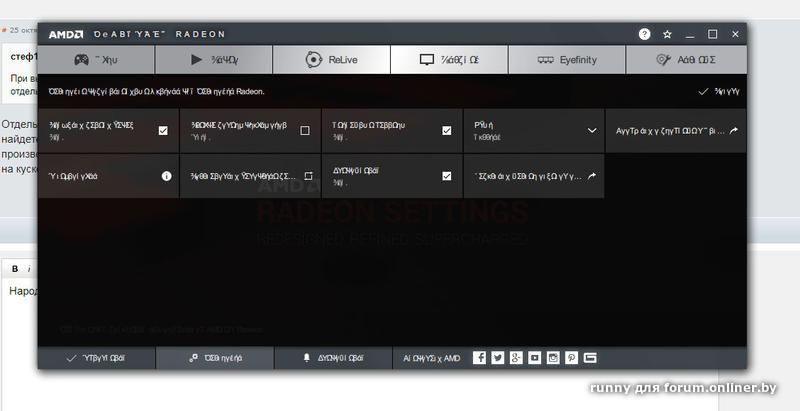Toggle the checked box in the first preferences tile

163,131
